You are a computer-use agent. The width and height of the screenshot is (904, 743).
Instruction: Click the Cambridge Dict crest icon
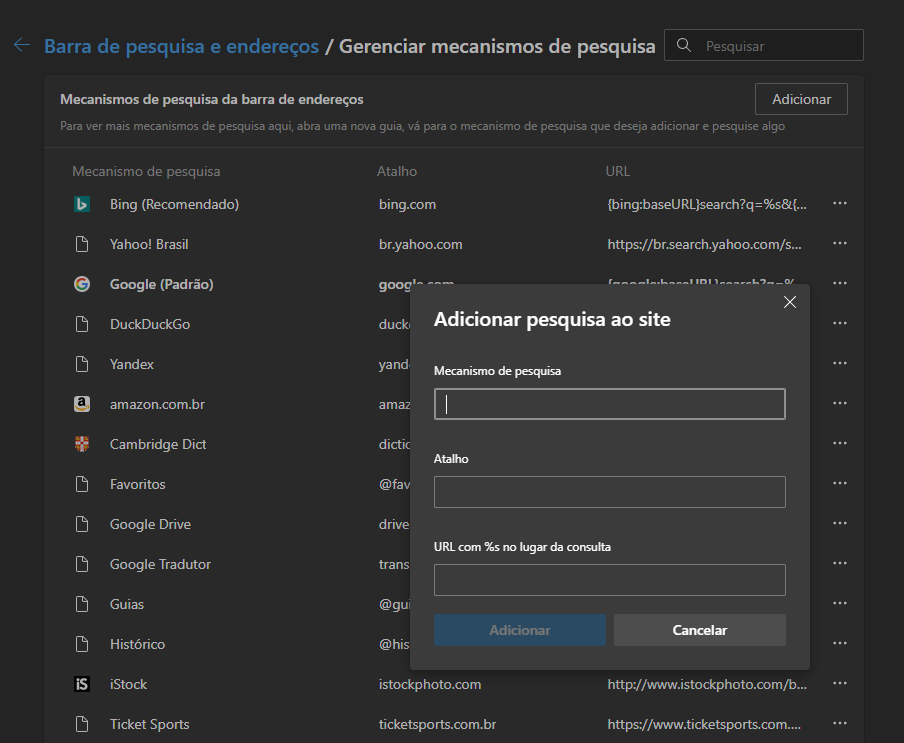click(82, 444)
